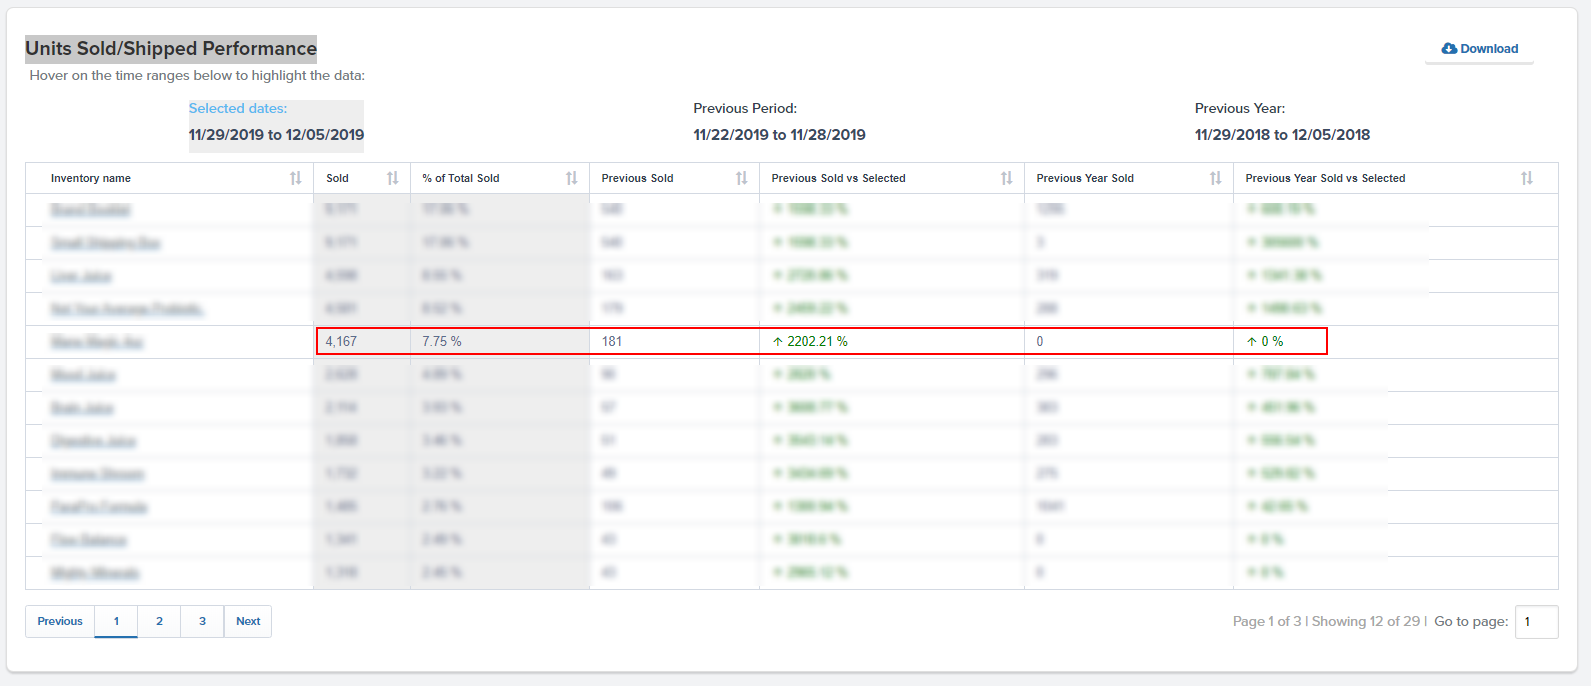Sort by Previous Year Sold vs Selected arrows
The width and height of the screenshot is (1591, 686).
point(1526,178)
